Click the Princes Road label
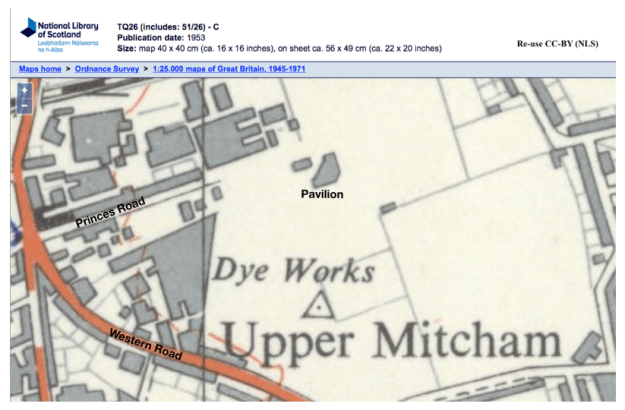The image size is (625, 410). point(110,213)
